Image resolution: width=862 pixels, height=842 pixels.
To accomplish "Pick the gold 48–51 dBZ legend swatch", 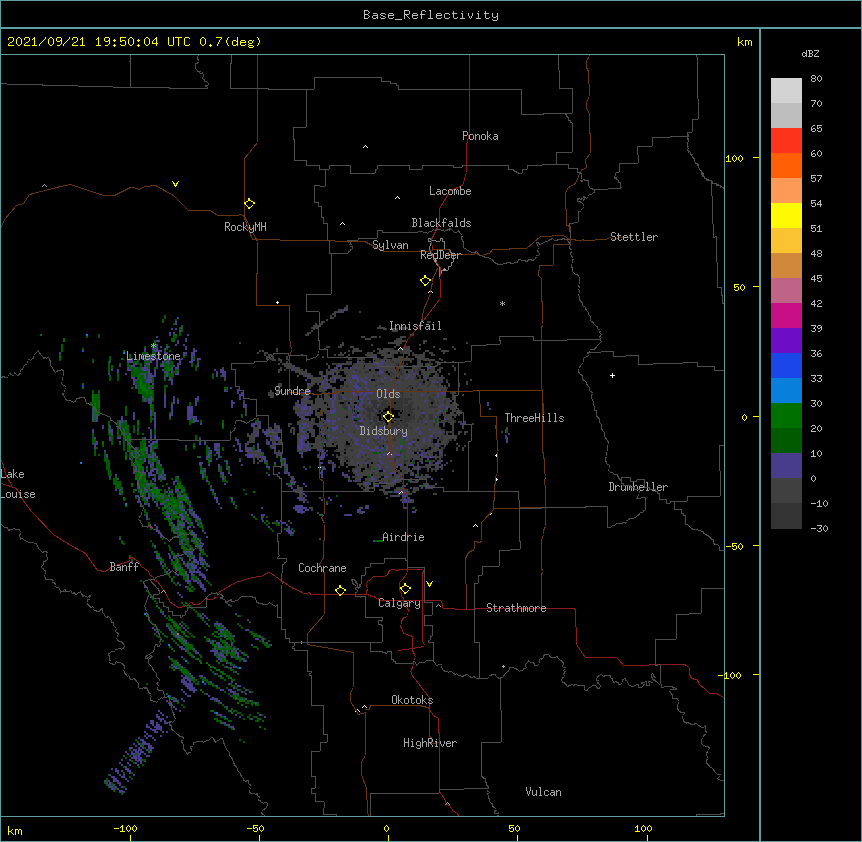I will tap(786, 241).
